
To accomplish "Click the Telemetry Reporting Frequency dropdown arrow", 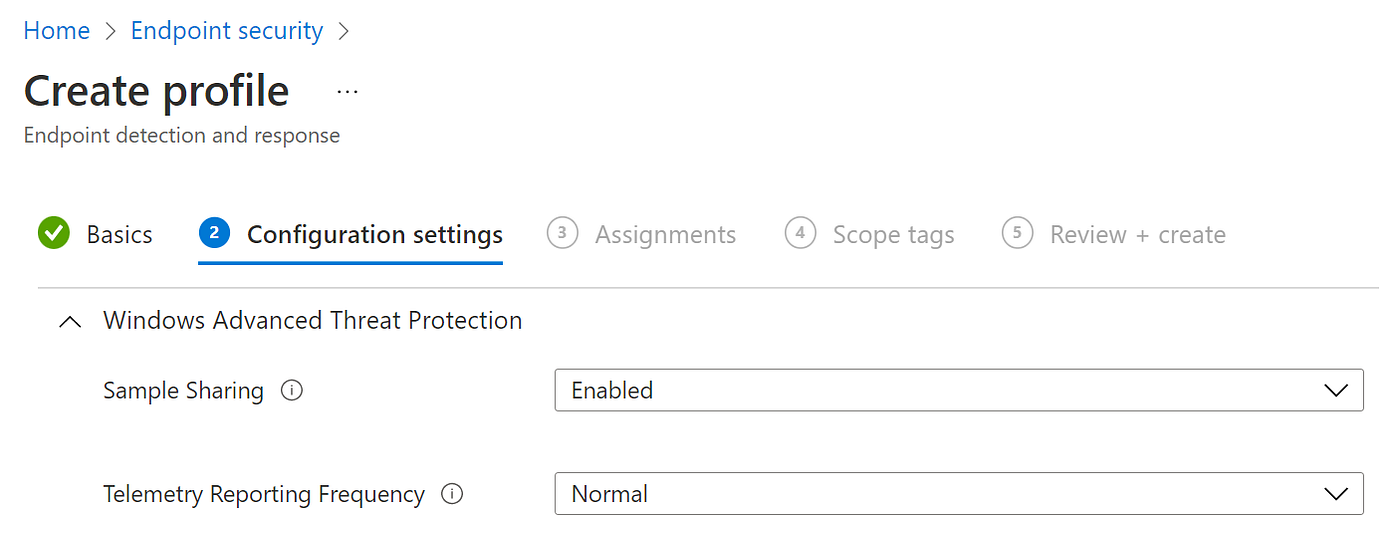I will coord(1335,494).
